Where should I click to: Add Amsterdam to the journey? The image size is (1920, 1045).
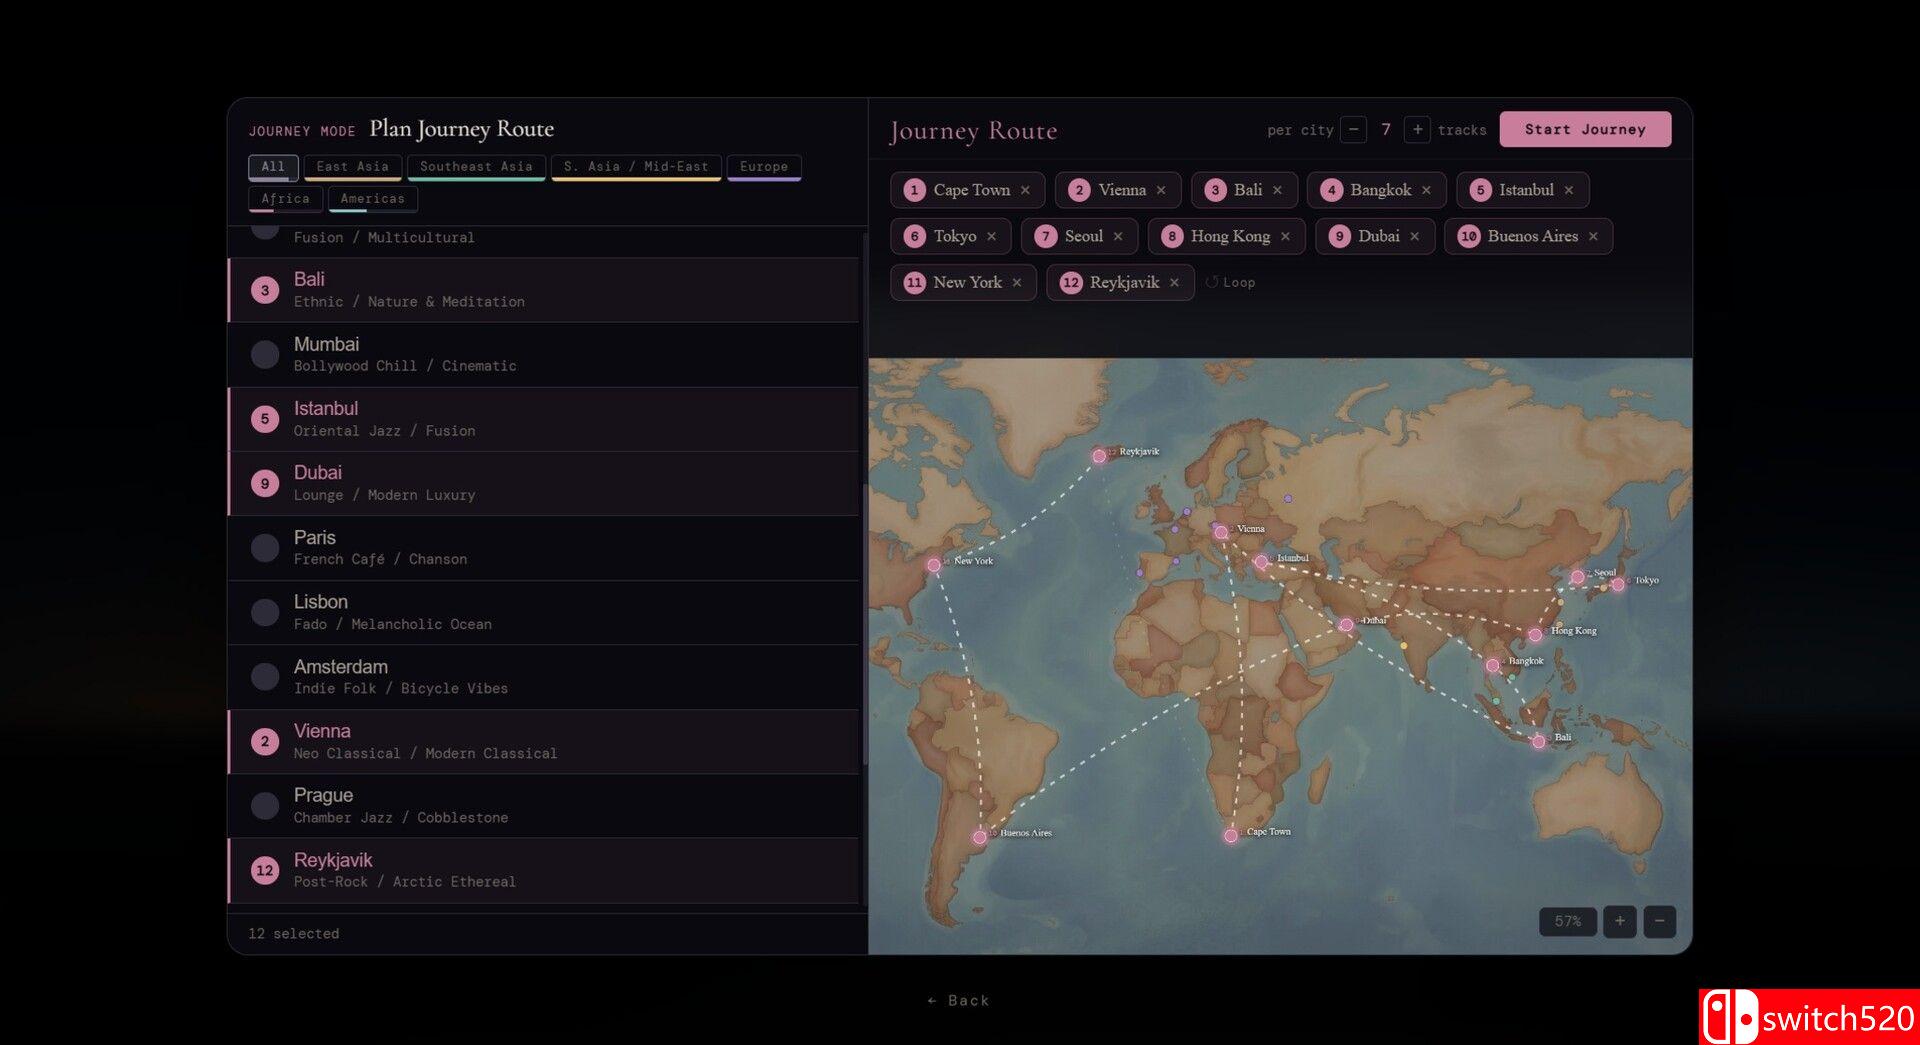coord(544,677)
